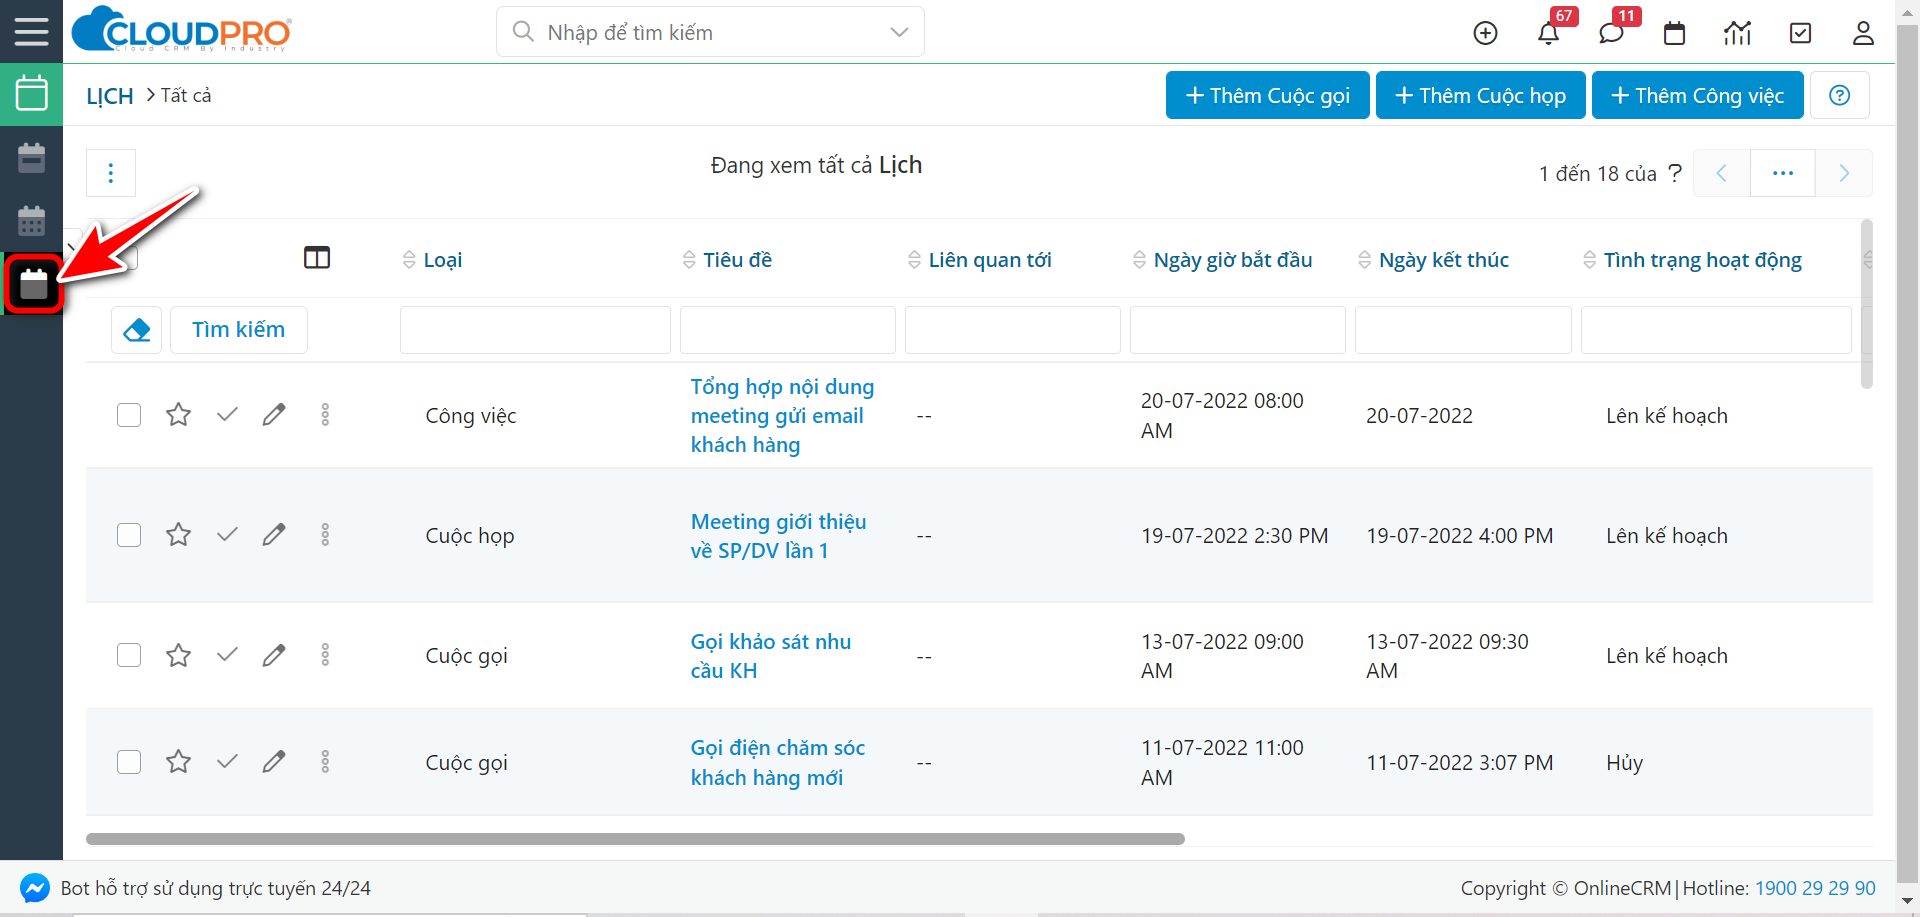Focus the Loại filter input
This screenshot has width=1920, height=917.
tap(535, 330)
